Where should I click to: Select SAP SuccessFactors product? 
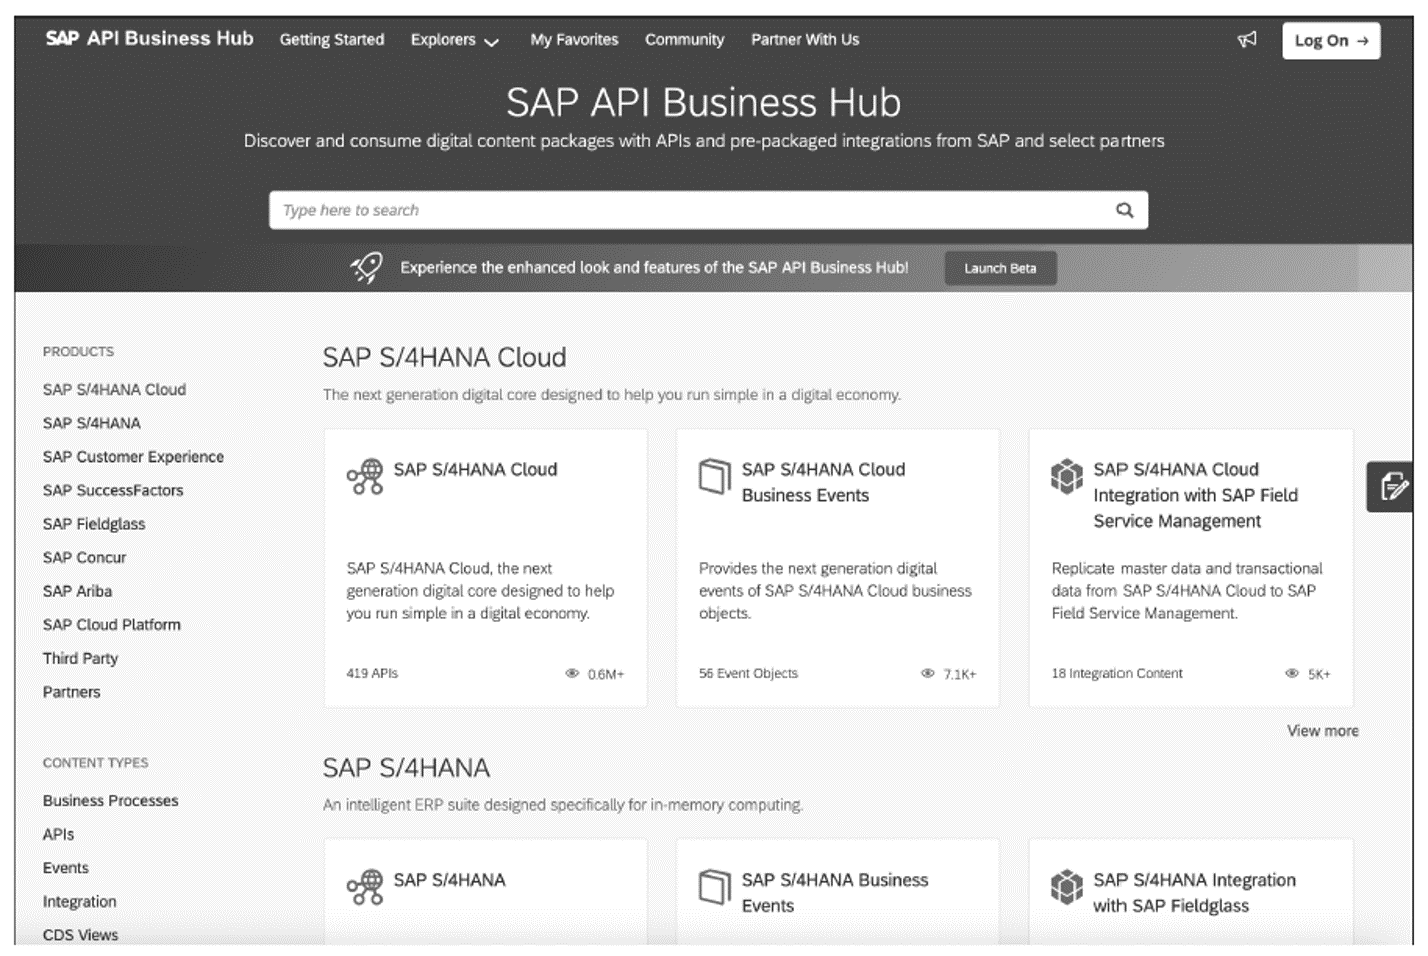(113, 491)
